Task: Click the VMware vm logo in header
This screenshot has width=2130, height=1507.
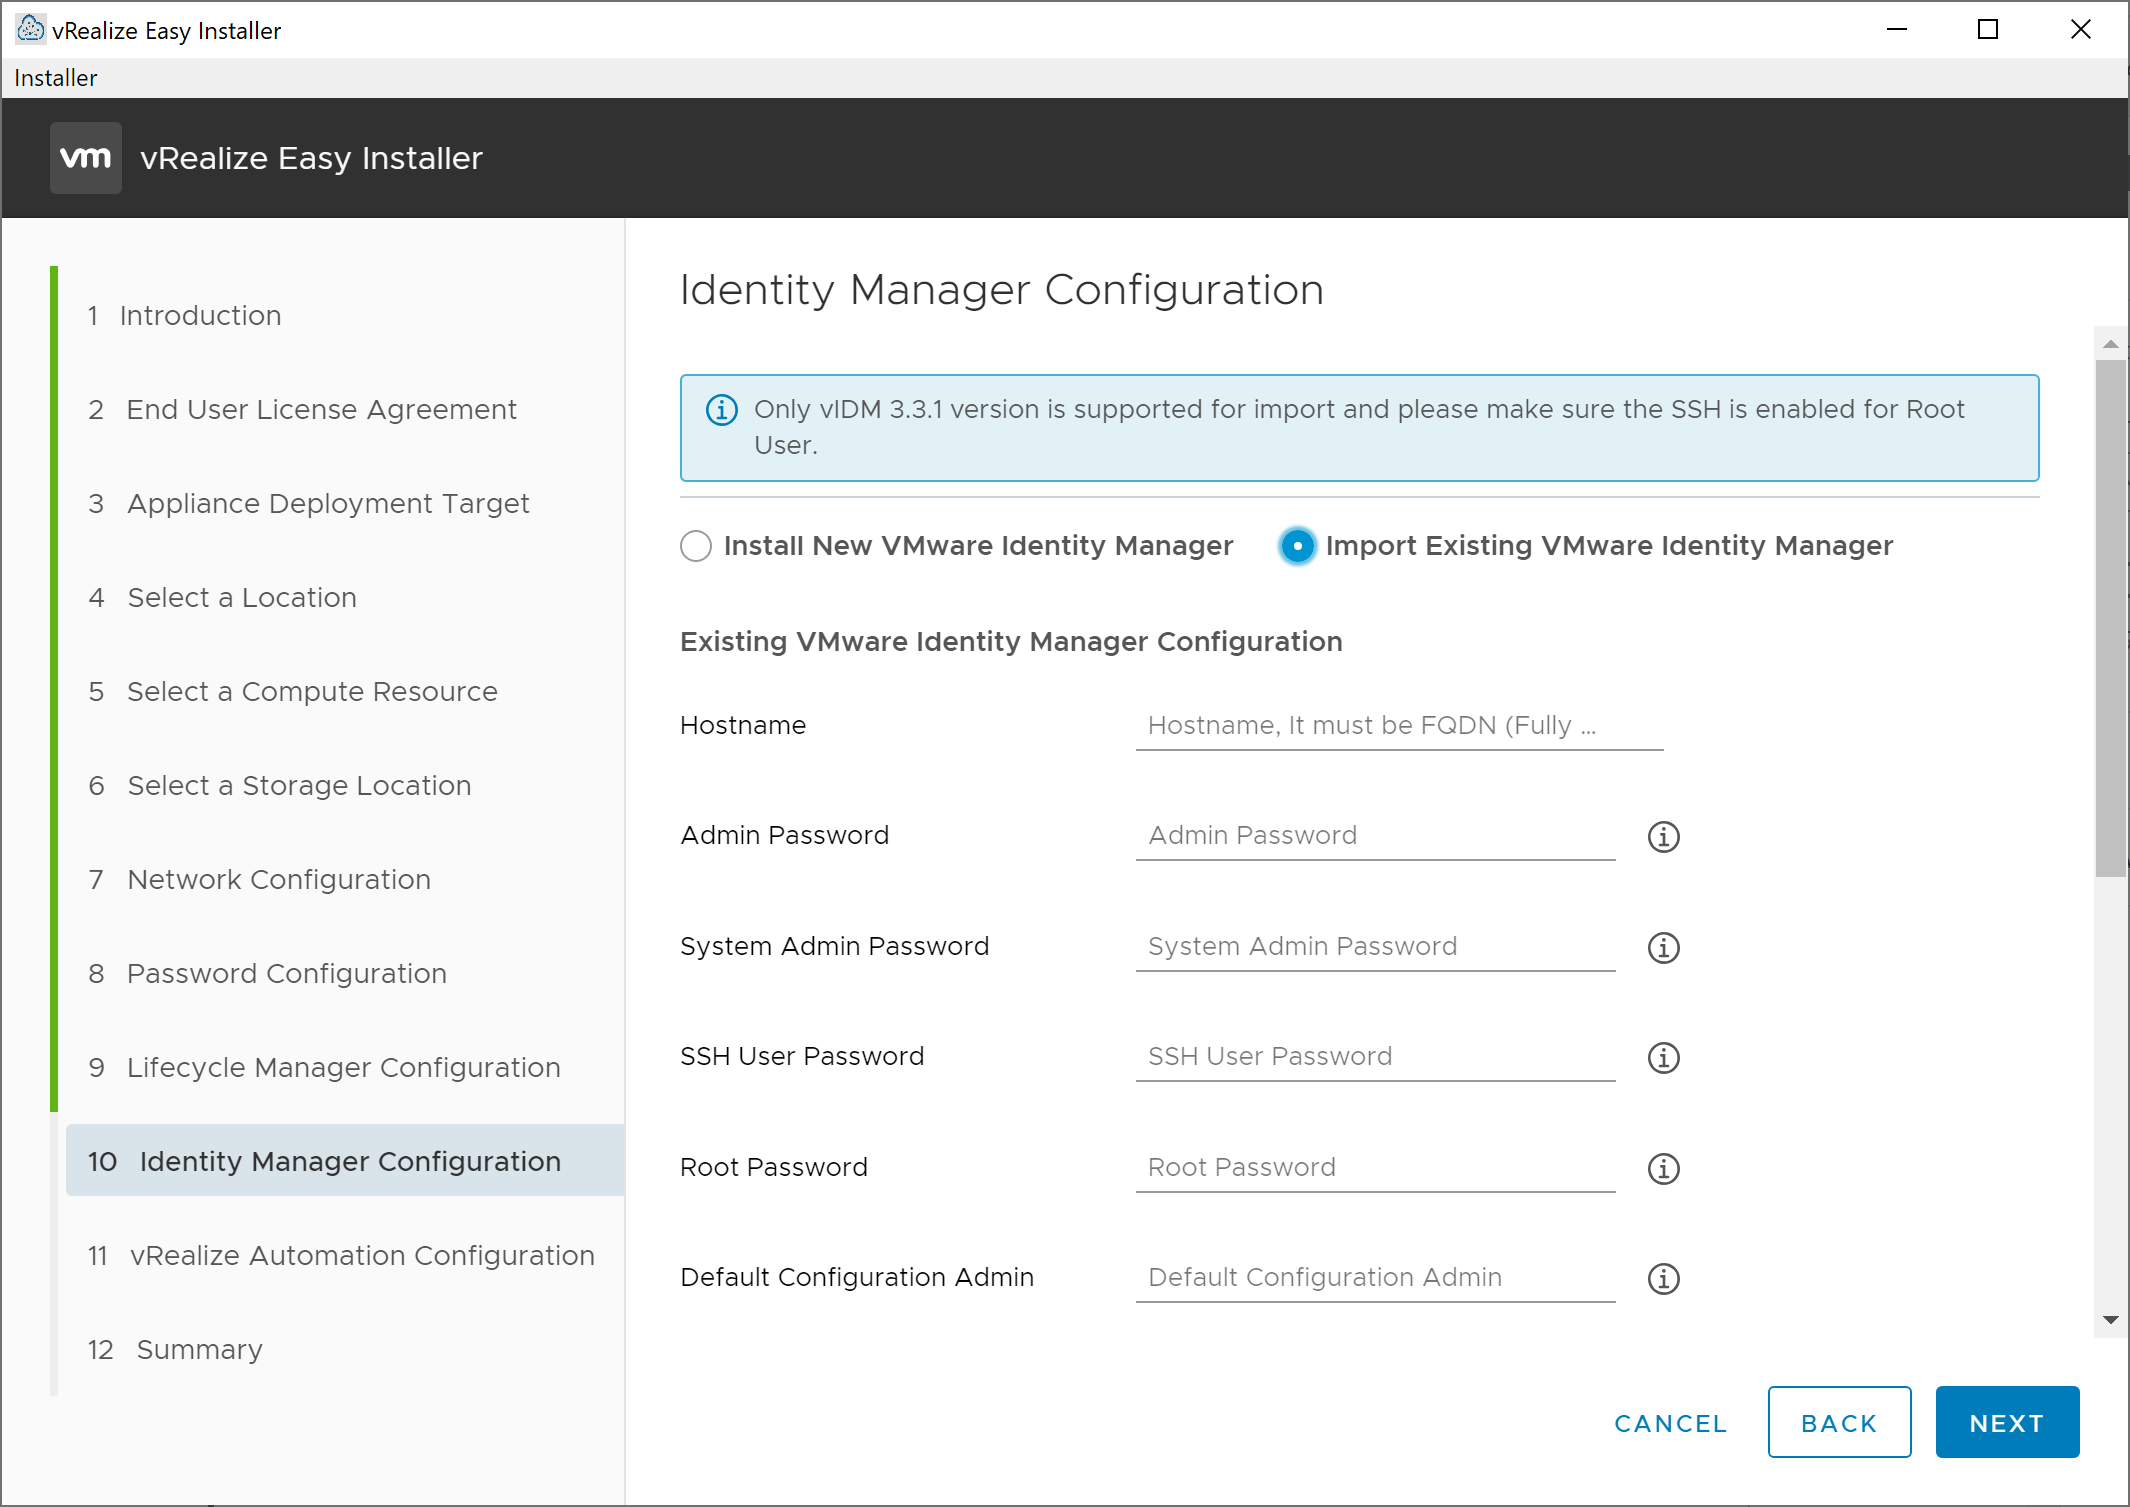Action: pos(86,158)
